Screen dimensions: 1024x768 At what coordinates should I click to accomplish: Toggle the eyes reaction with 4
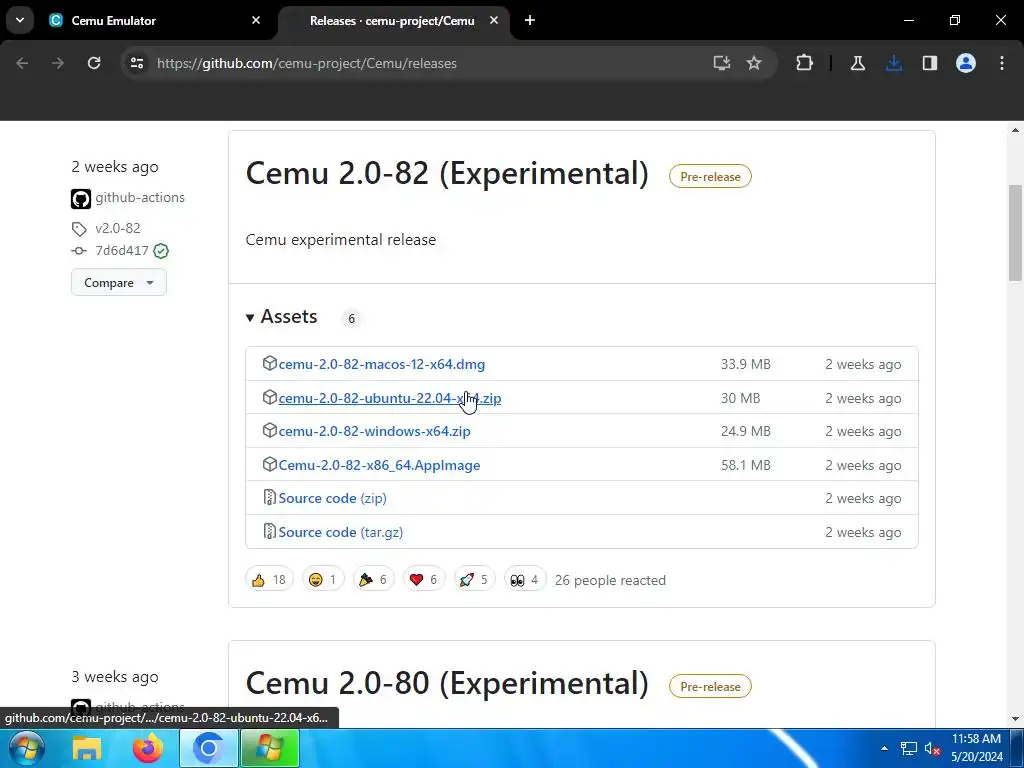(x=524, y=580)
